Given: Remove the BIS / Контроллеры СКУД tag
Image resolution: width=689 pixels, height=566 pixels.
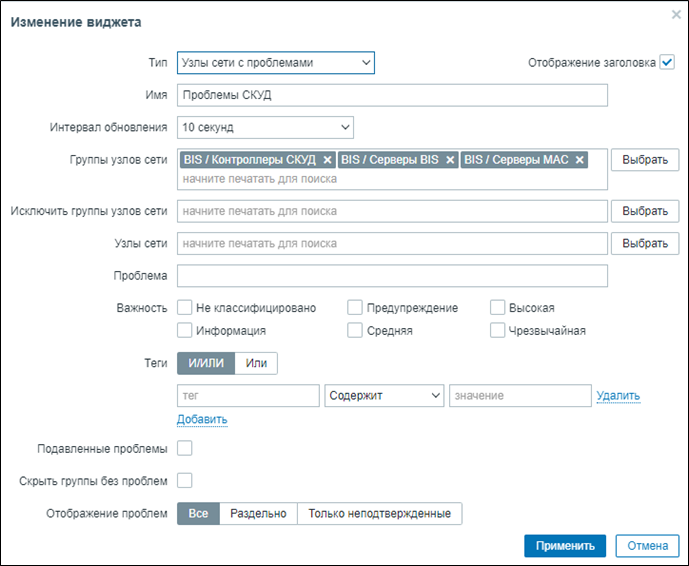Looking at the screenshot, I should (327, 160).
